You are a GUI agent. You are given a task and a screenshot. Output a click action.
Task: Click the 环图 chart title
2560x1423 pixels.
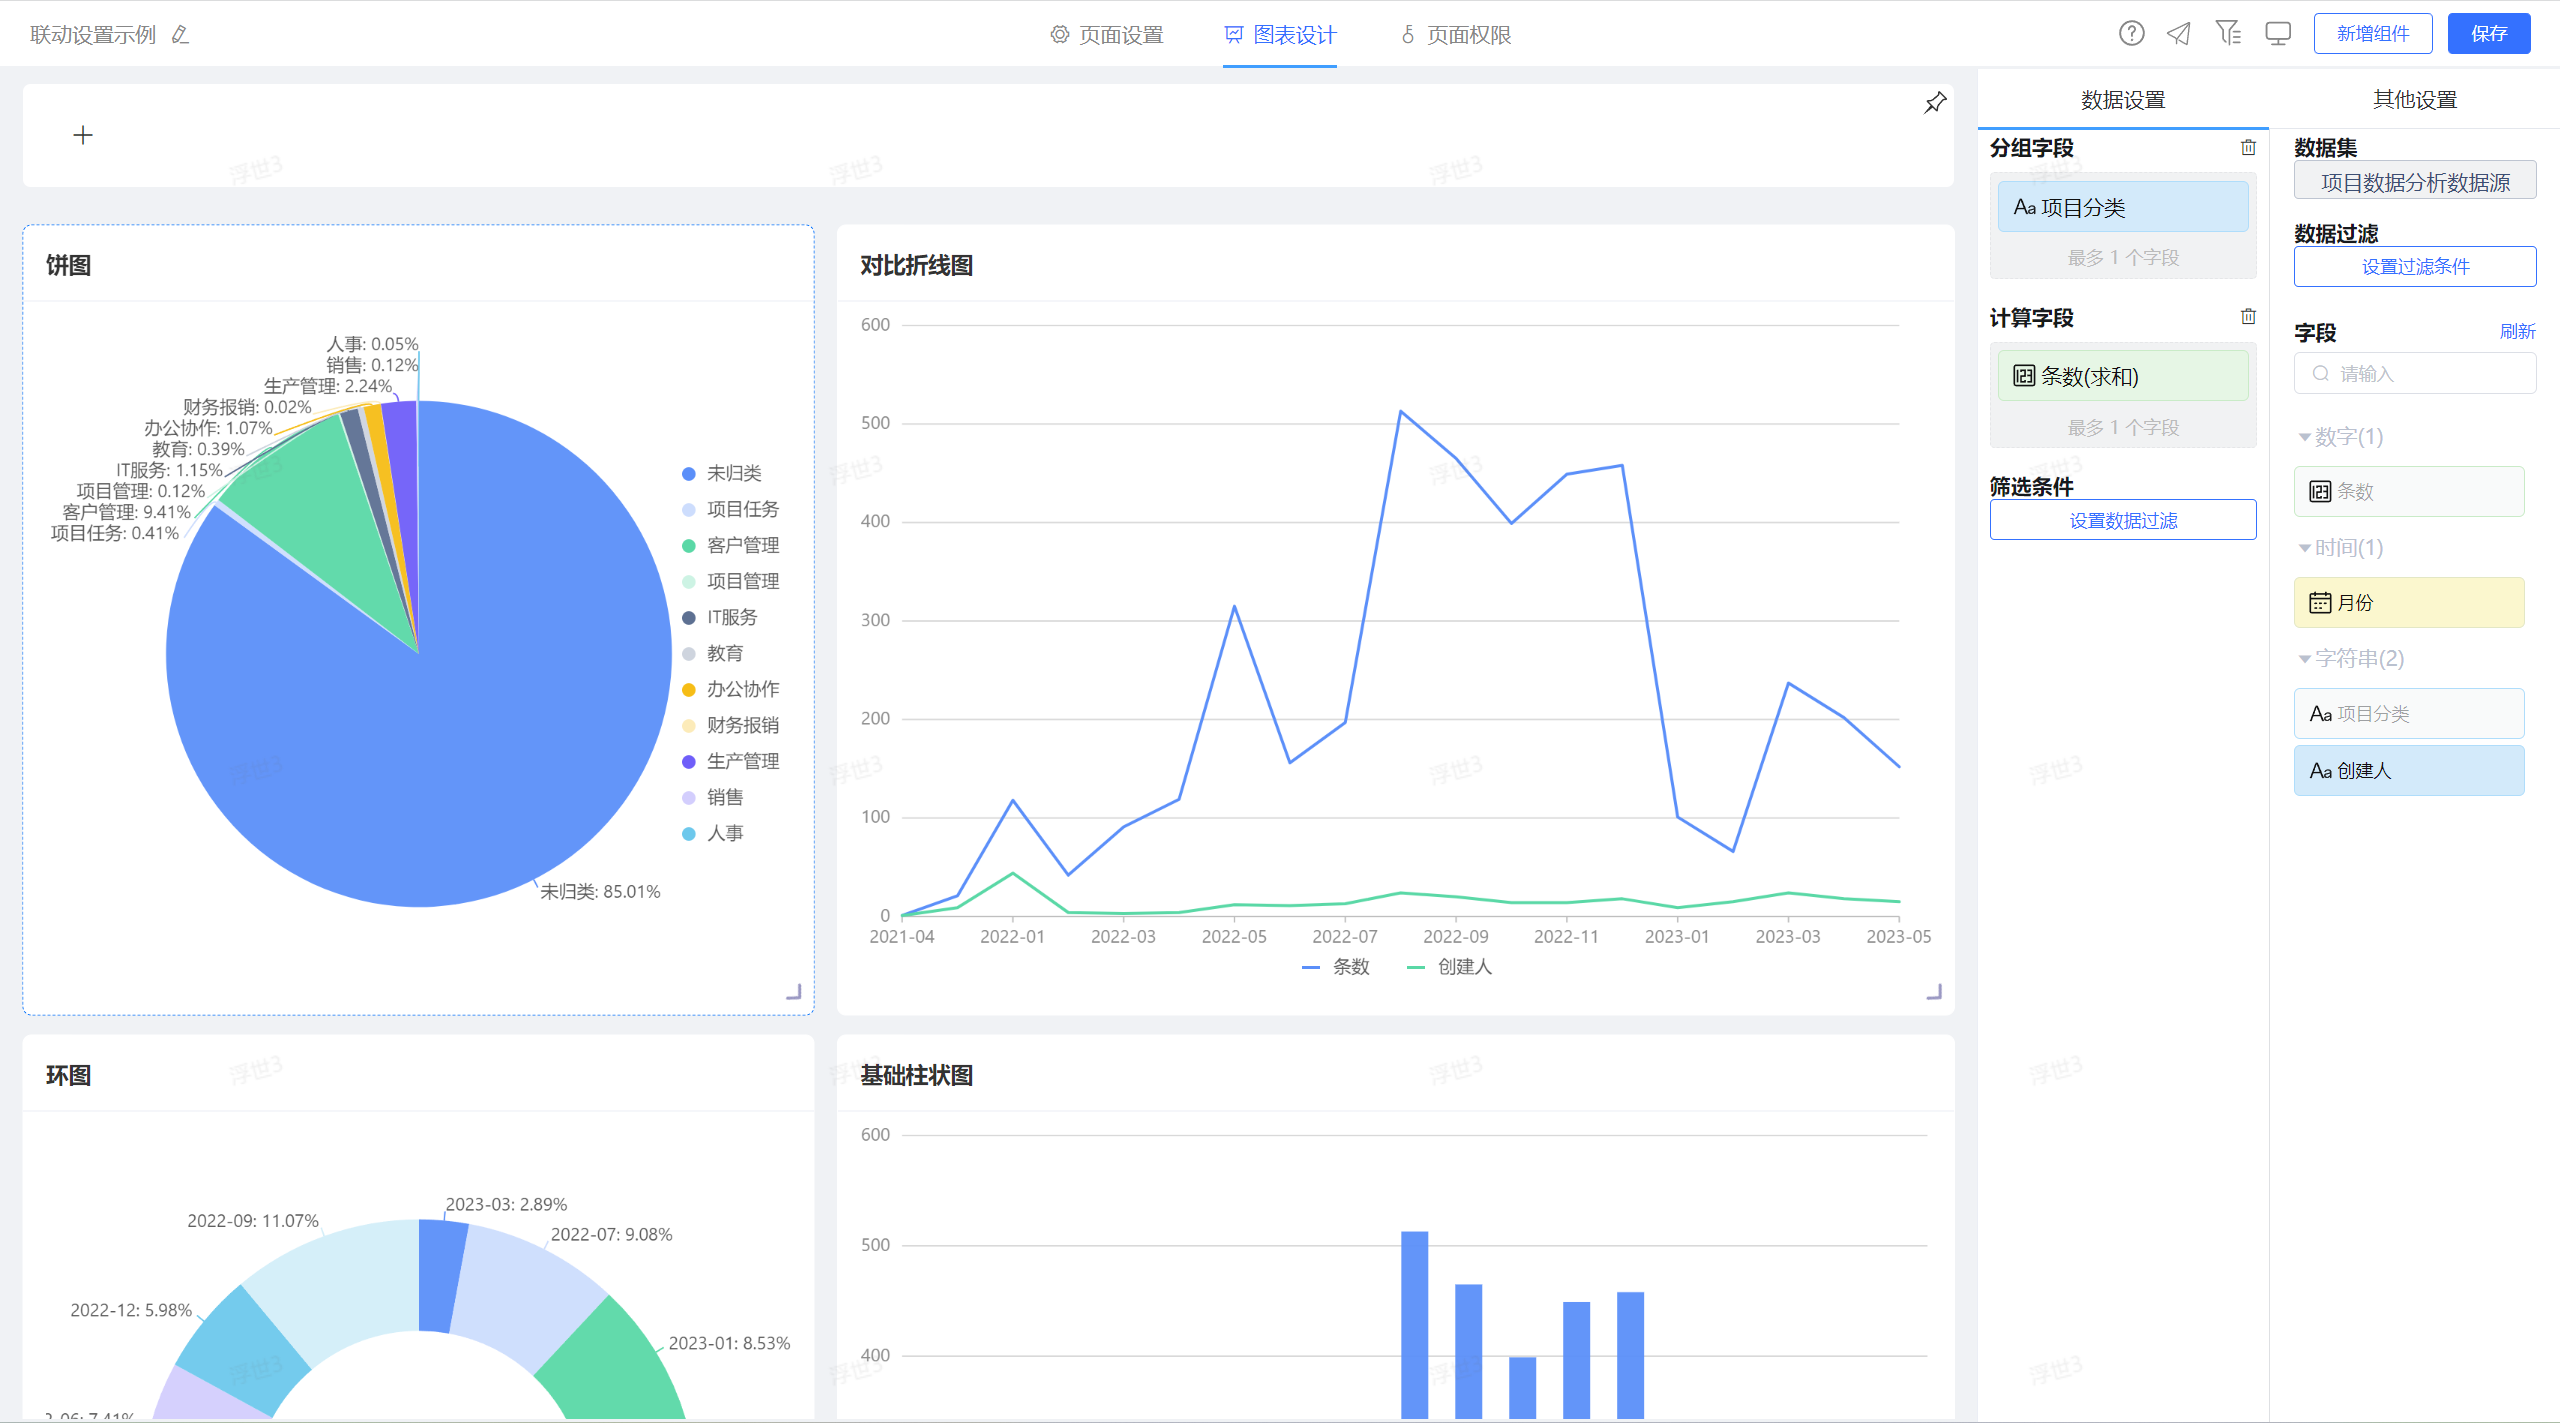pos(68,1075)
